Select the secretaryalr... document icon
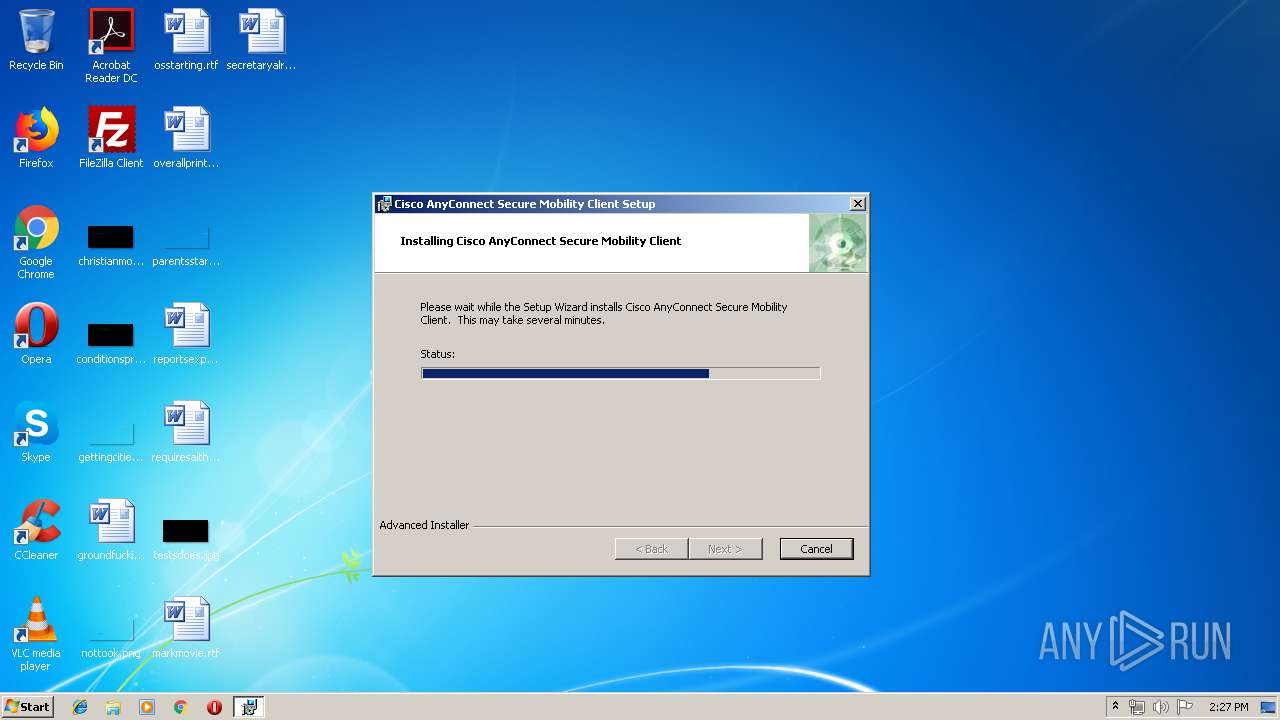This screenshot has width=1280, height=720. coord(261,41)
